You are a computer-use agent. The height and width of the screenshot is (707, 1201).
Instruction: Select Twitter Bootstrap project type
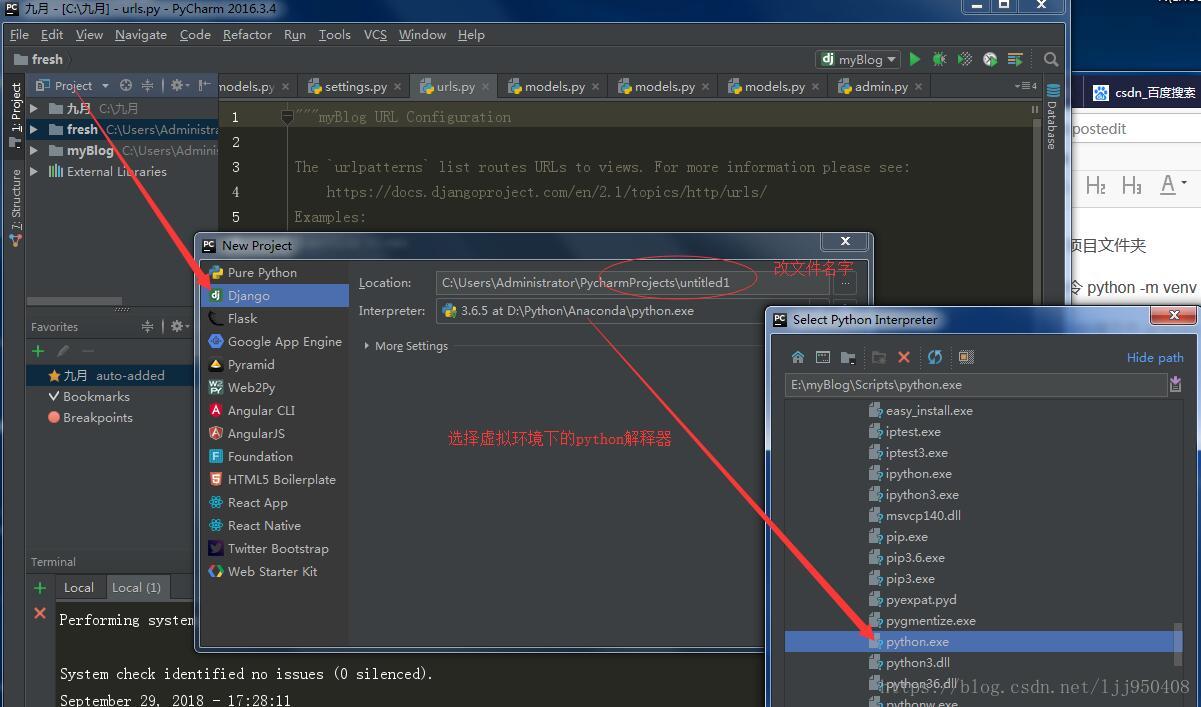275,548
